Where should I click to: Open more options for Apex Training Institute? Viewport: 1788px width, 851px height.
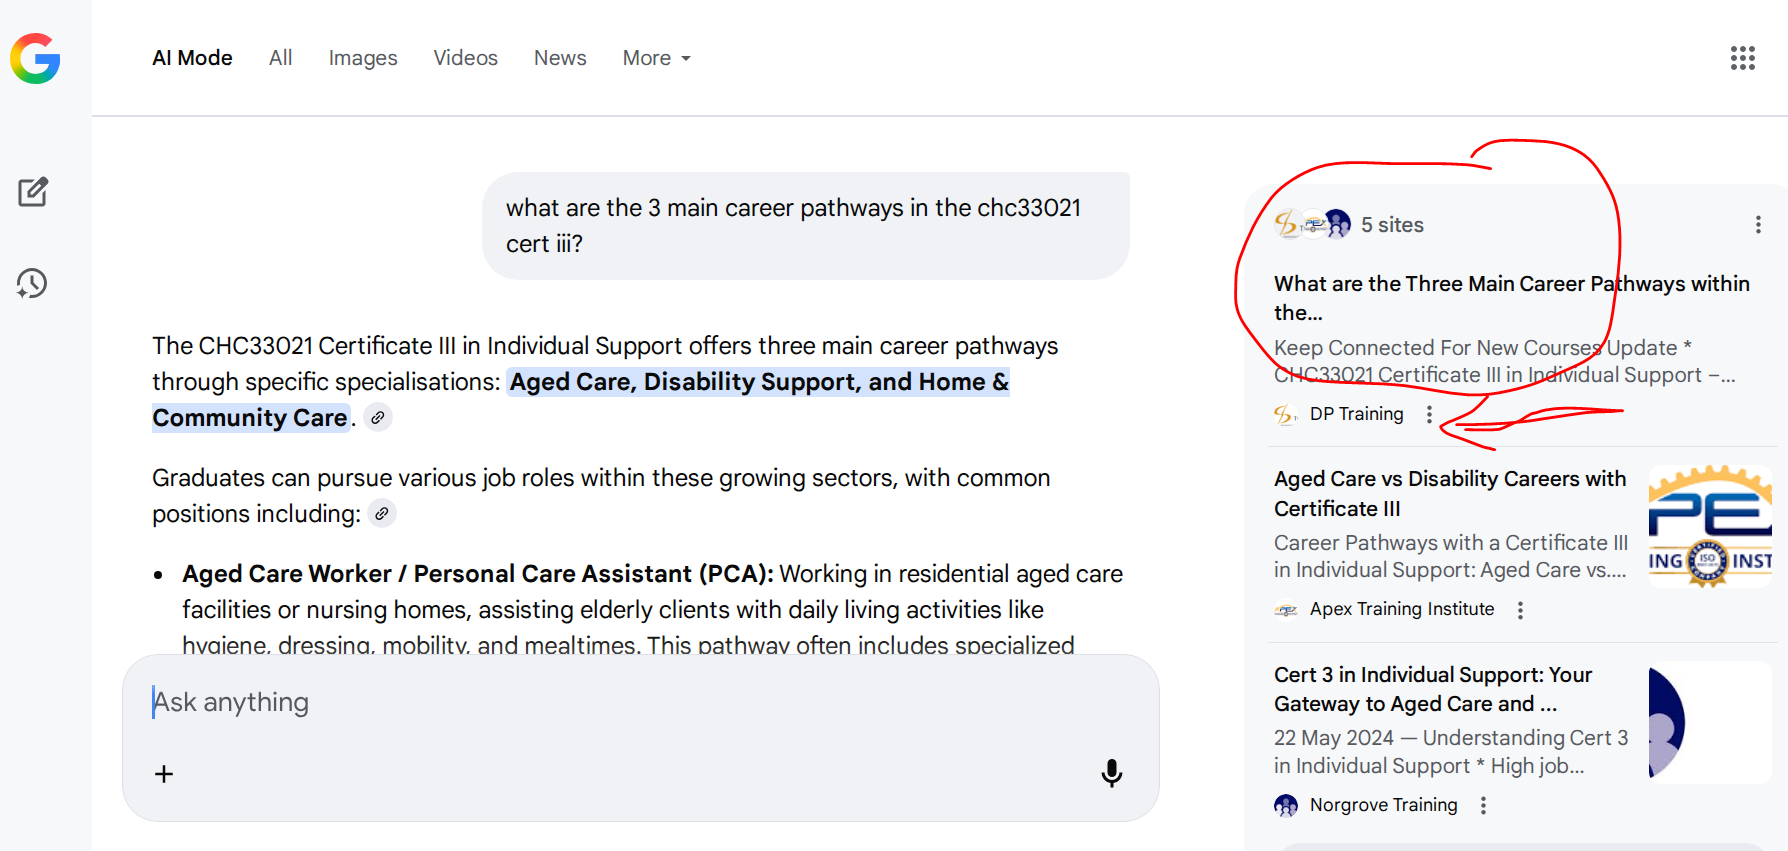1520,610
